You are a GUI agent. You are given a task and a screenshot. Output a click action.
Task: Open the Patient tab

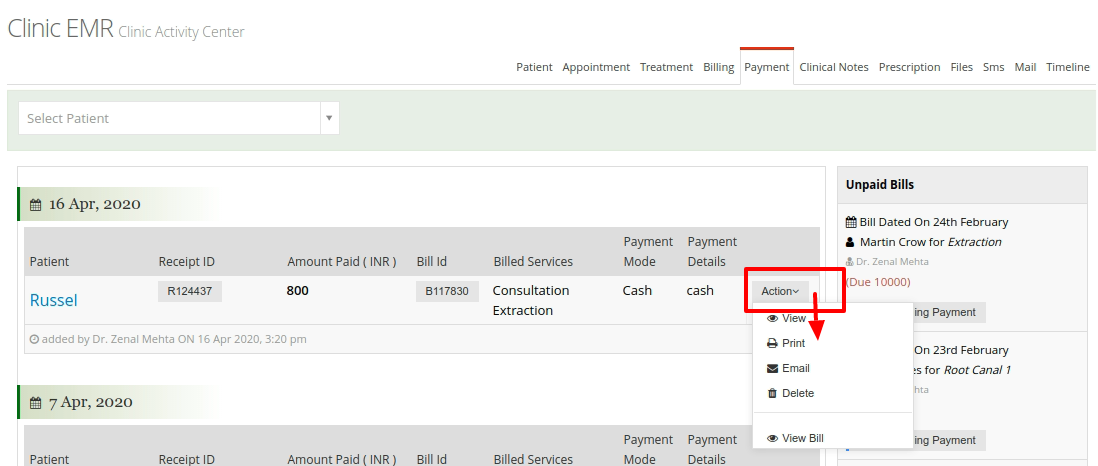click(x=534, y=67)
